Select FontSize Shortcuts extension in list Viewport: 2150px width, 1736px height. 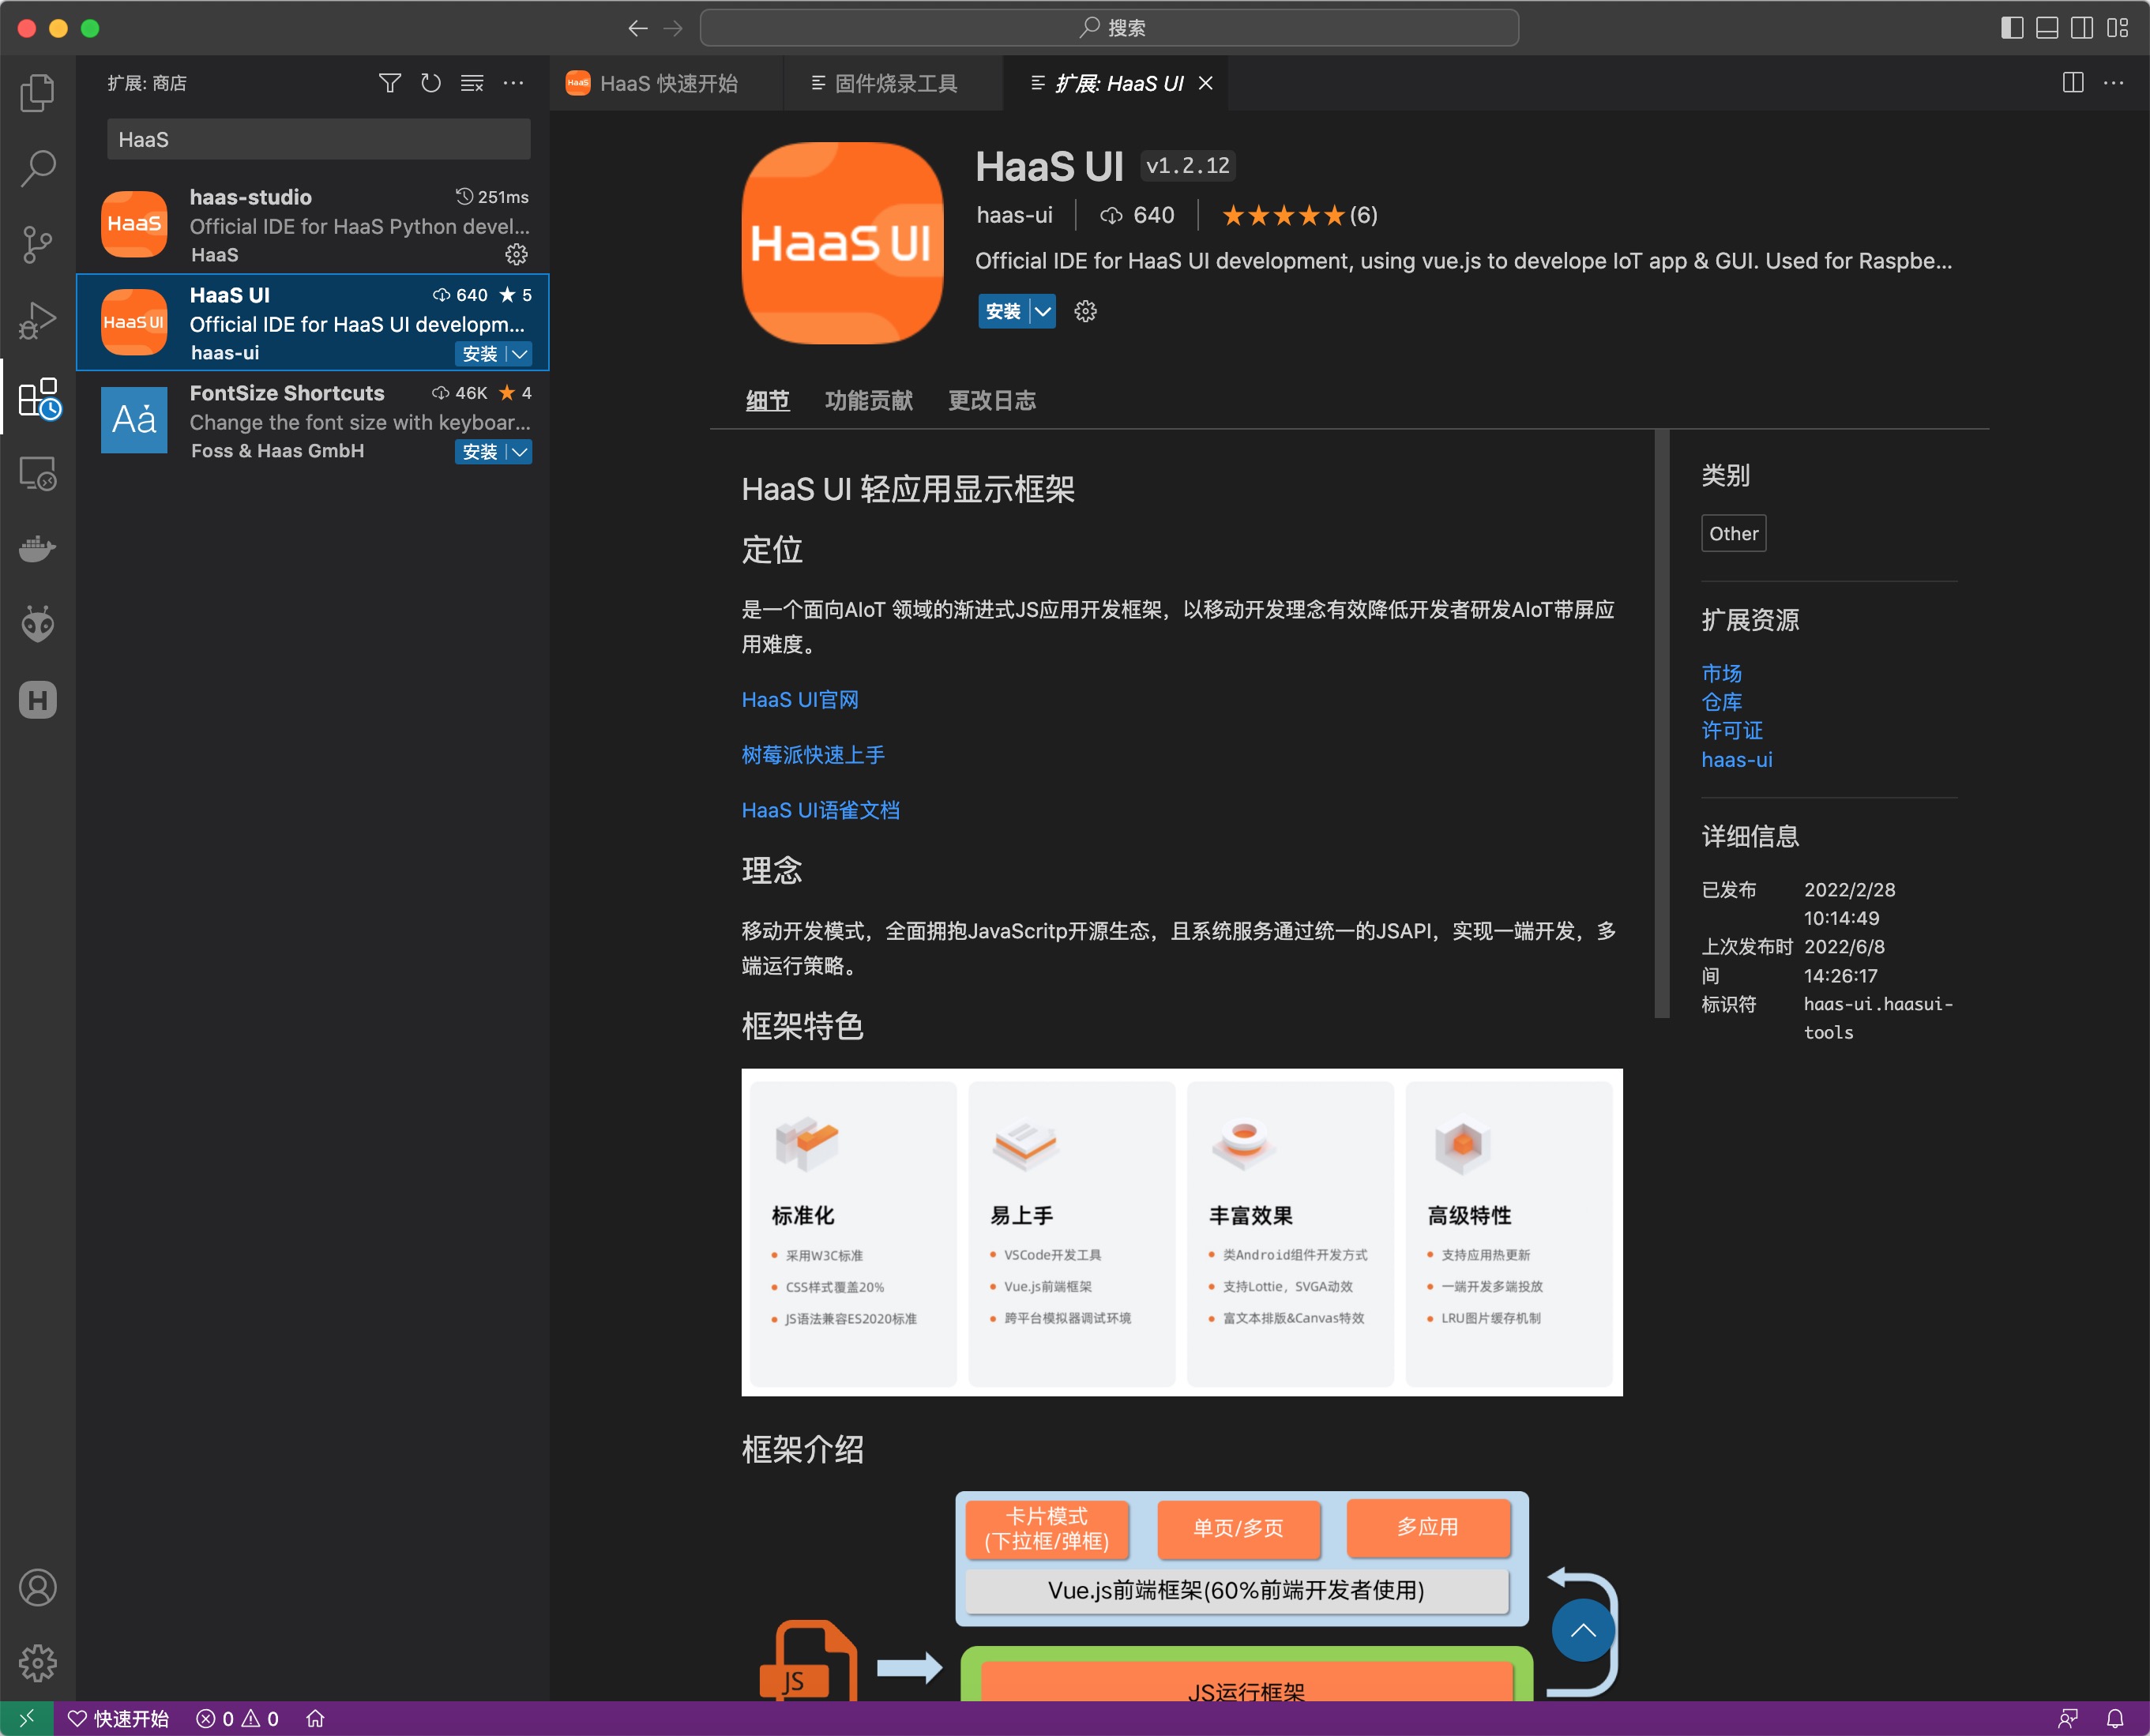pyautogui.click(x=313, y=421)
